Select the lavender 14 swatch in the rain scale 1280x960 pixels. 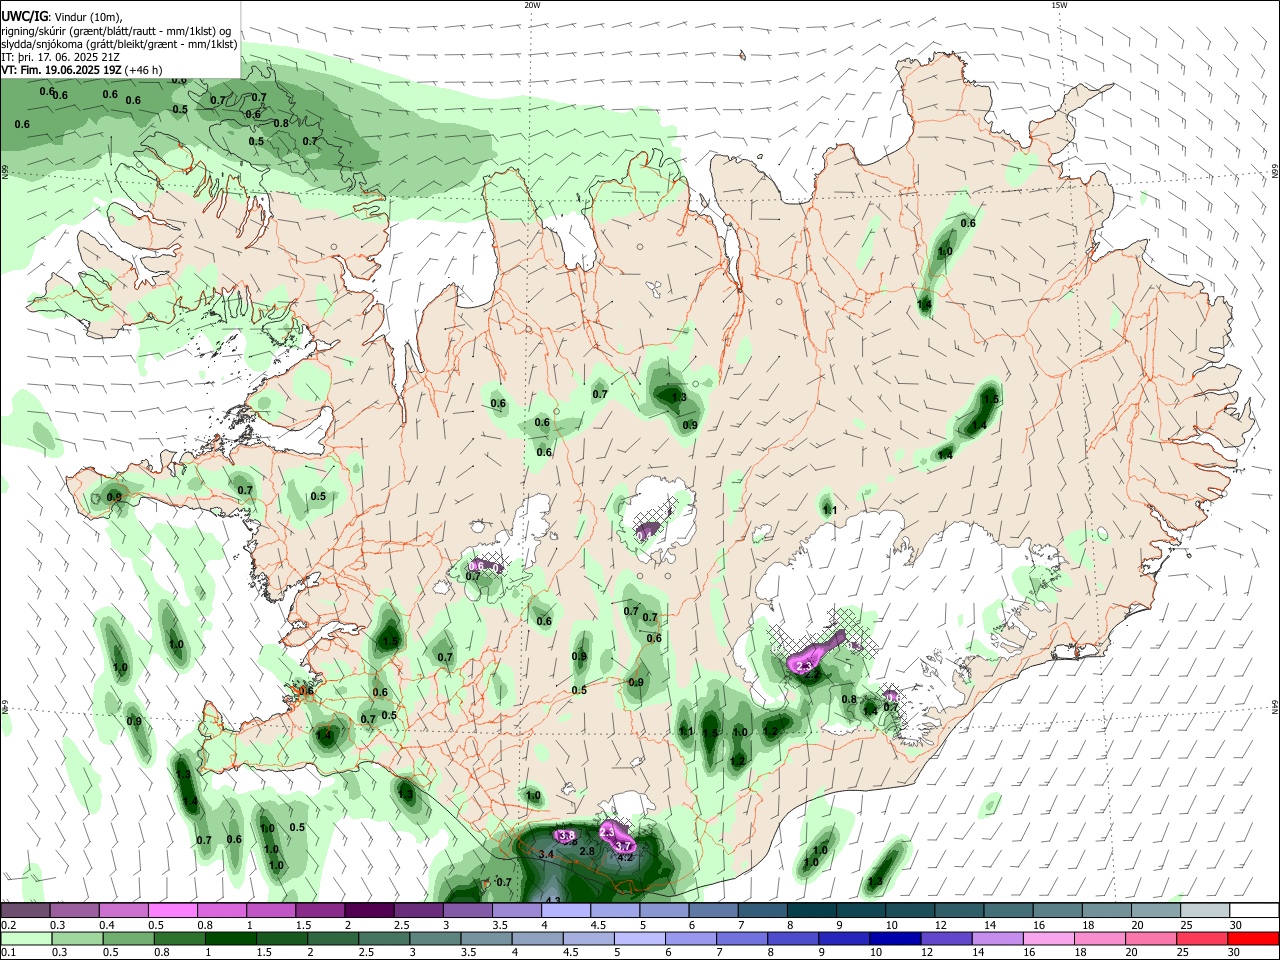pos(997,939)
